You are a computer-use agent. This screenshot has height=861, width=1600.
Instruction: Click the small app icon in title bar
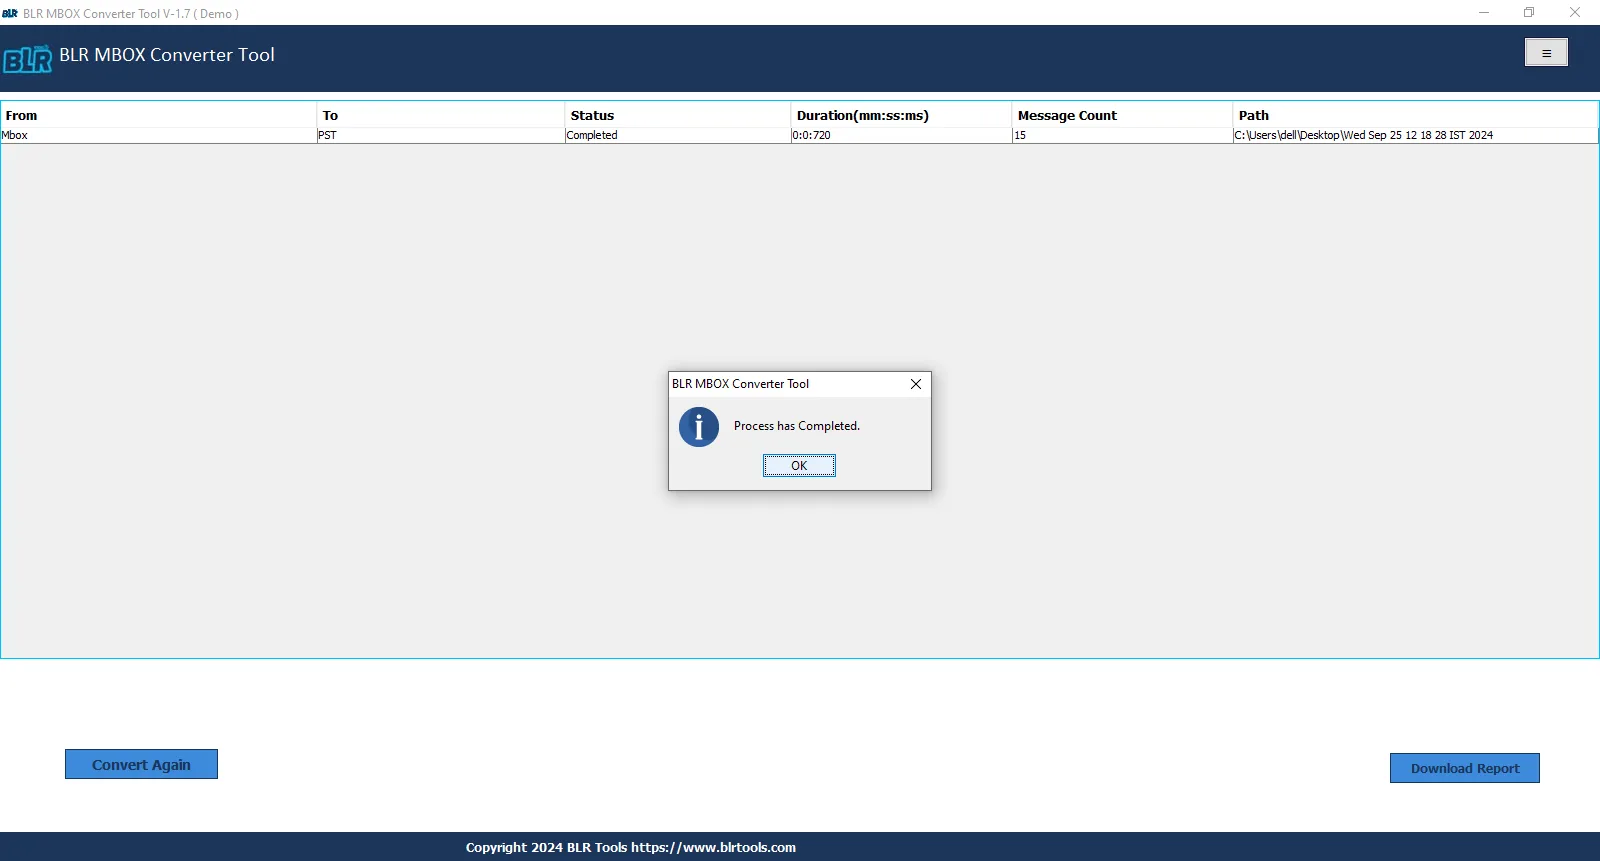click(10, 13)
